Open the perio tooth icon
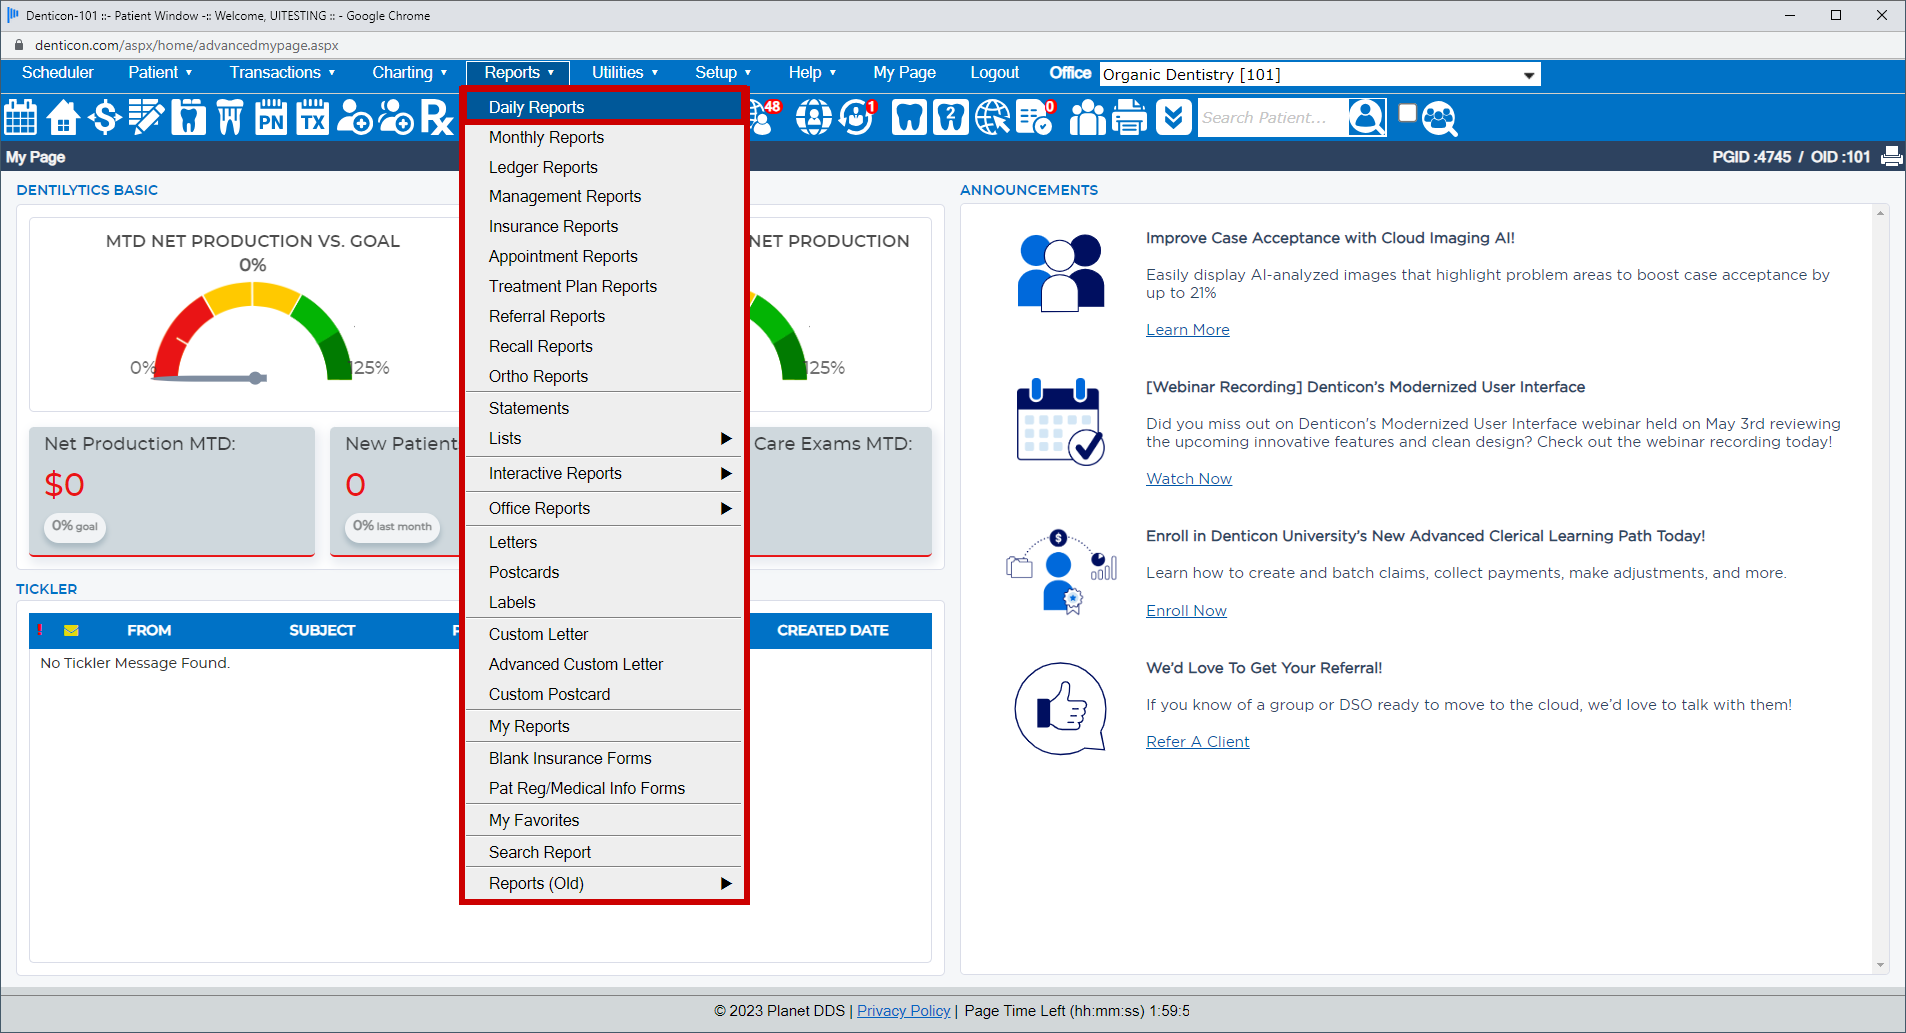The width and height of the screenshot is (1906, 1033). coord(230,118)
